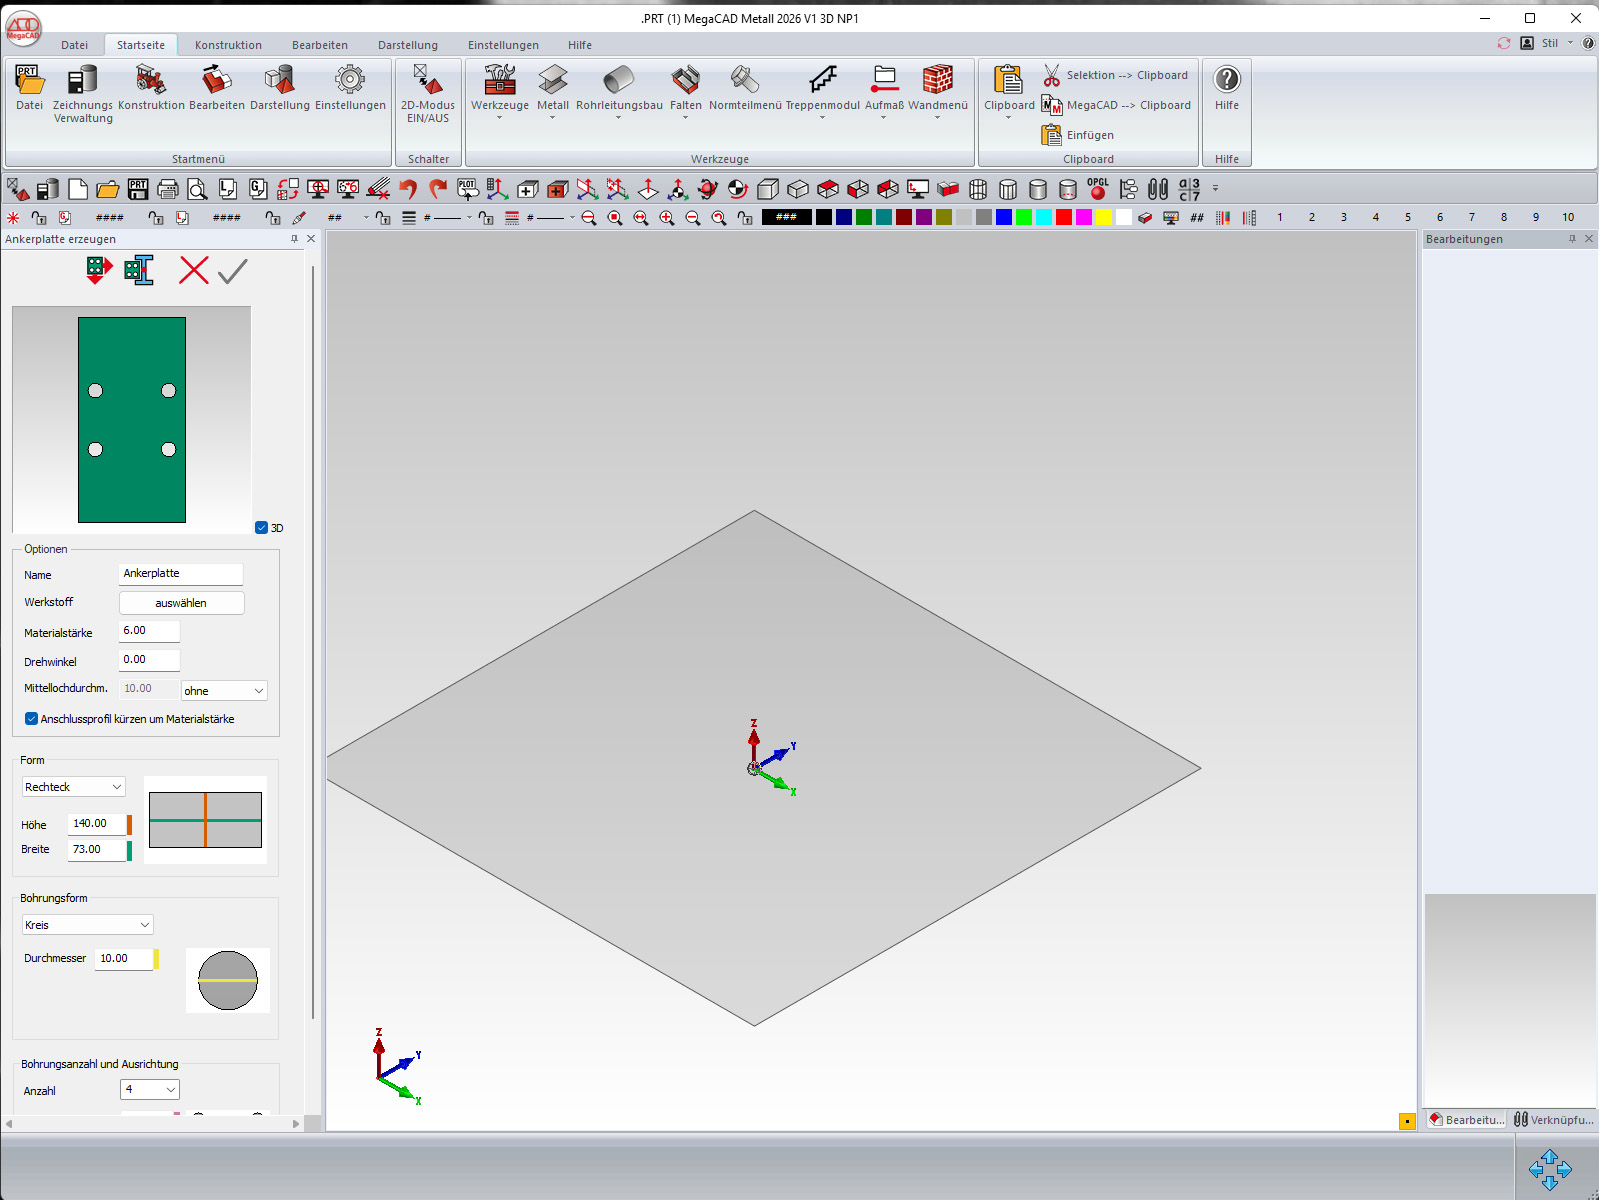
Task: Click the Wandmenü brick wall icon
Action: (937, 82)
